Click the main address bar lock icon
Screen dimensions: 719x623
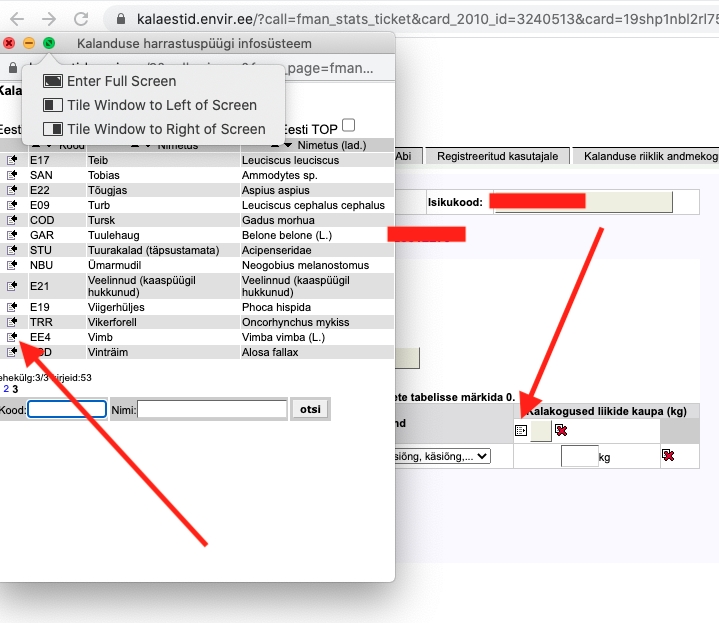[121, 19]
